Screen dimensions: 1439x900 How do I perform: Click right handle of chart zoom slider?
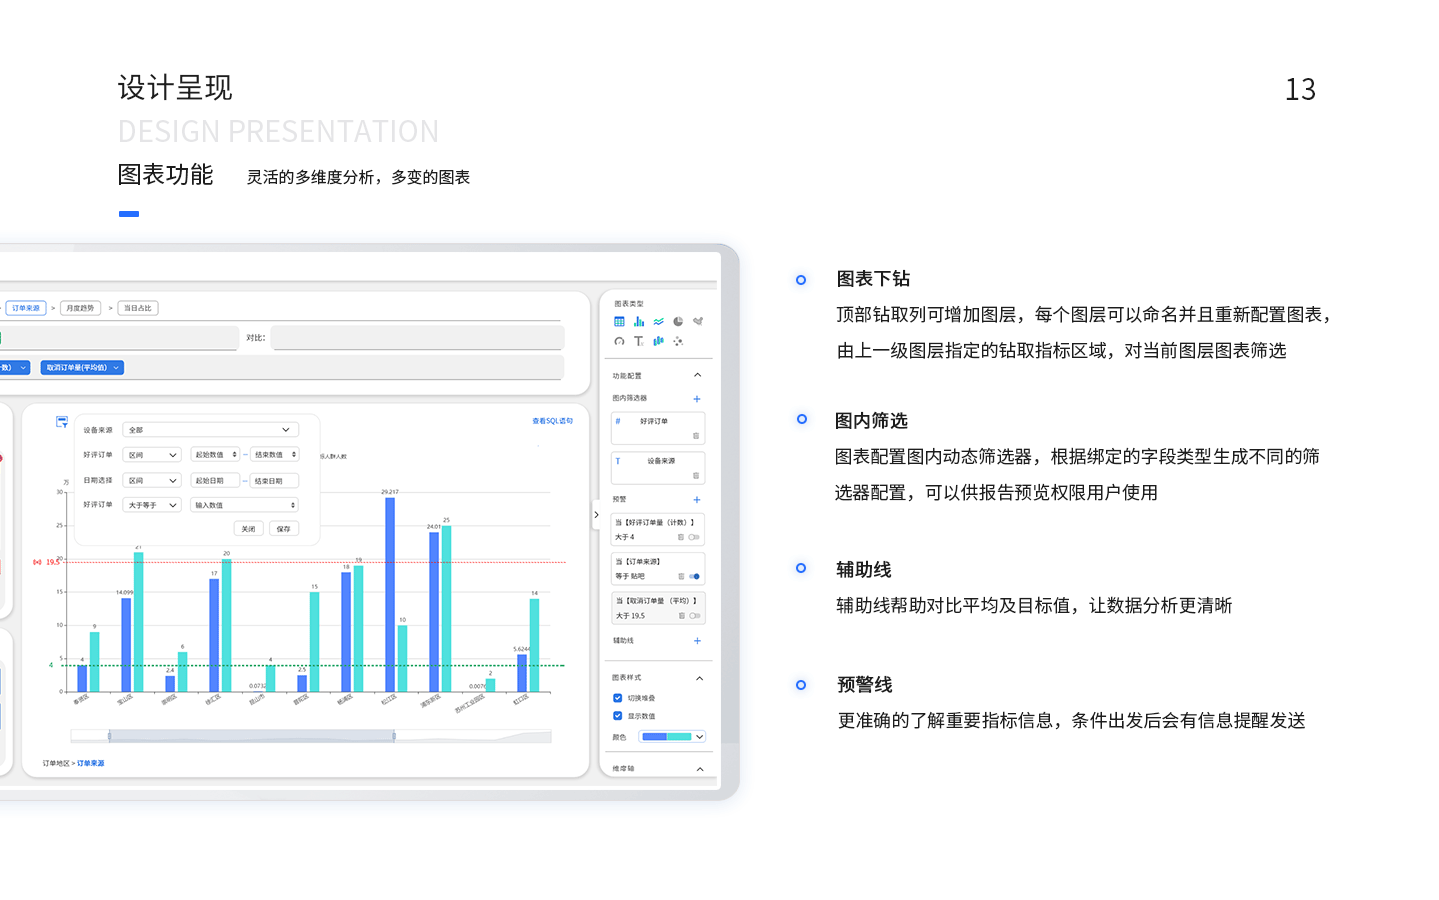click(394, 736)
